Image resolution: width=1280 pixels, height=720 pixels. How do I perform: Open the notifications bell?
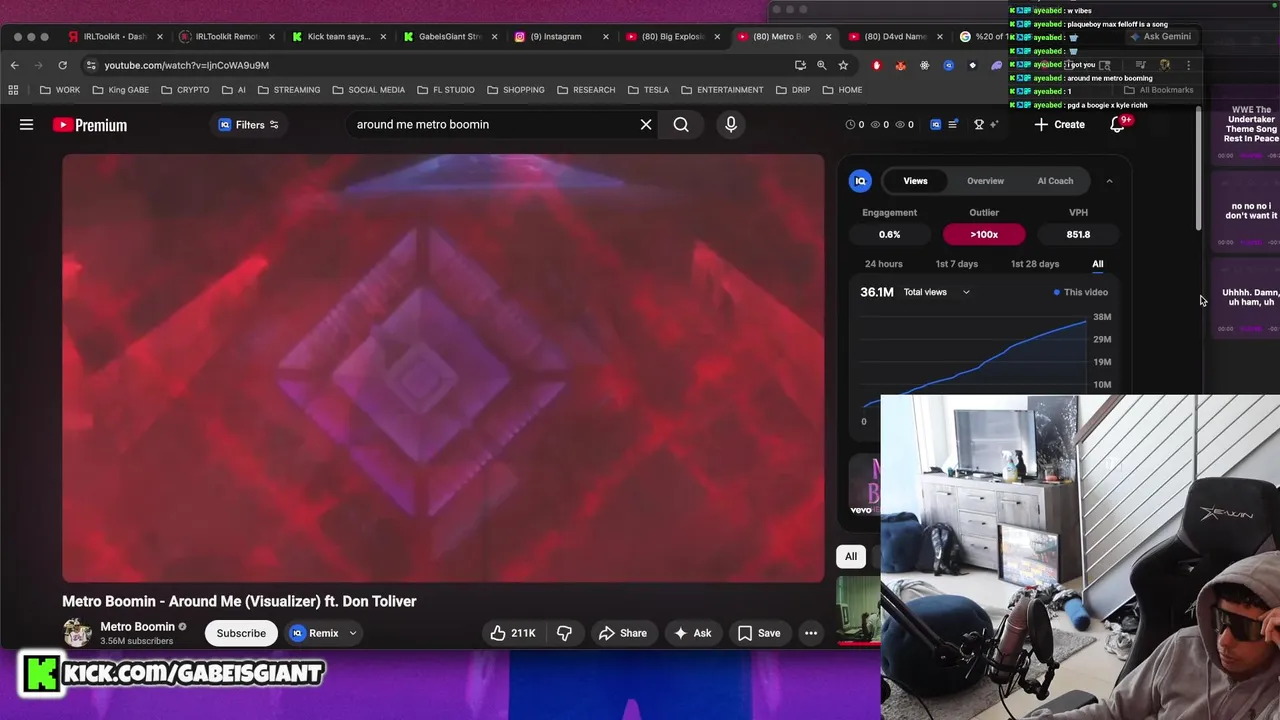pyautogui.click(x=1118, y=125)
